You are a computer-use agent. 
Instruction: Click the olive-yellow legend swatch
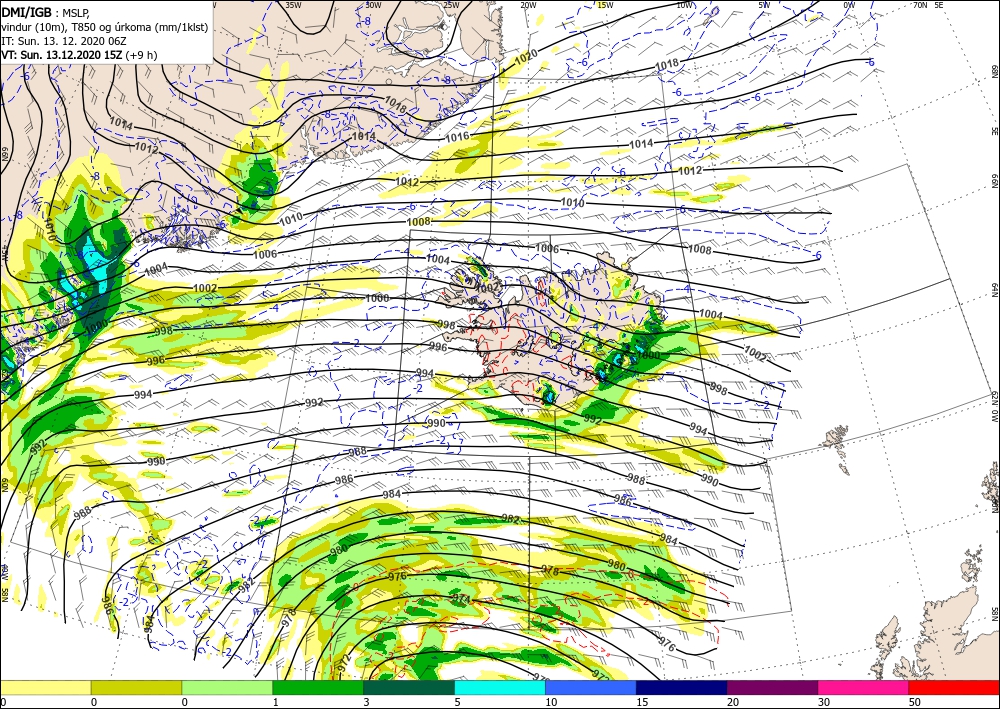pos(136,687)
